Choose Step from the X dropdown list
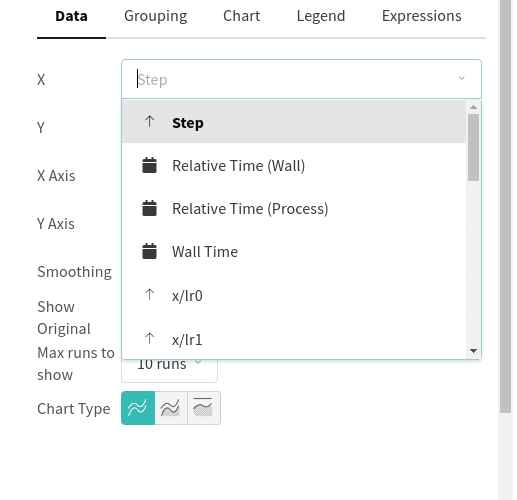Viewport: 517px width, 500px height. click(x=294, y=122)
